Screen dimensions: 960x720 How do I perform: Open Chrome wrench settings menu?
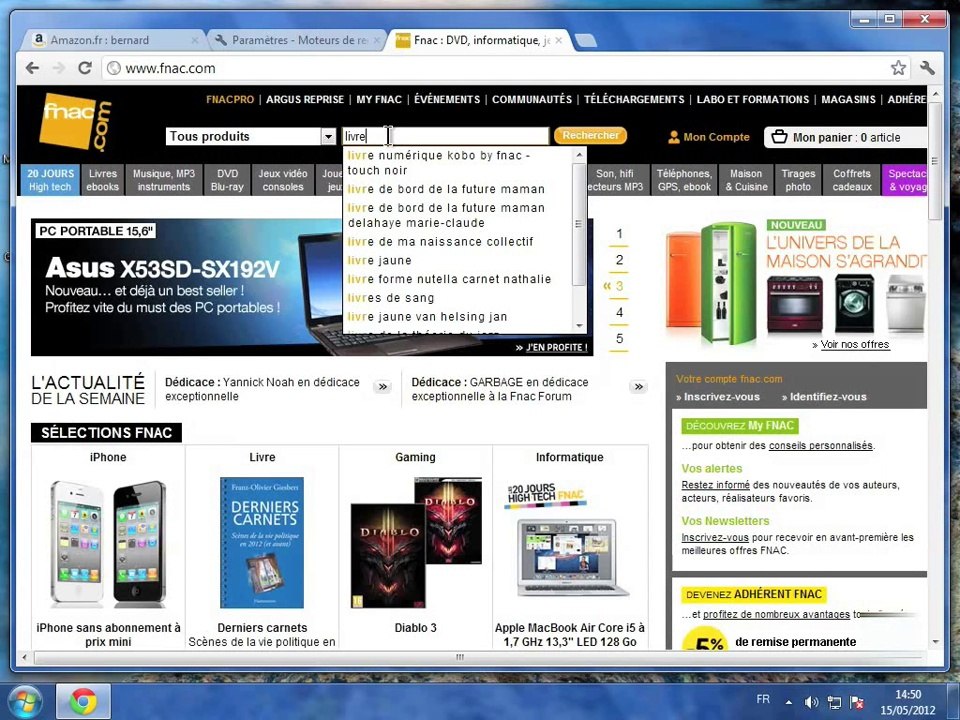(927, 68)
